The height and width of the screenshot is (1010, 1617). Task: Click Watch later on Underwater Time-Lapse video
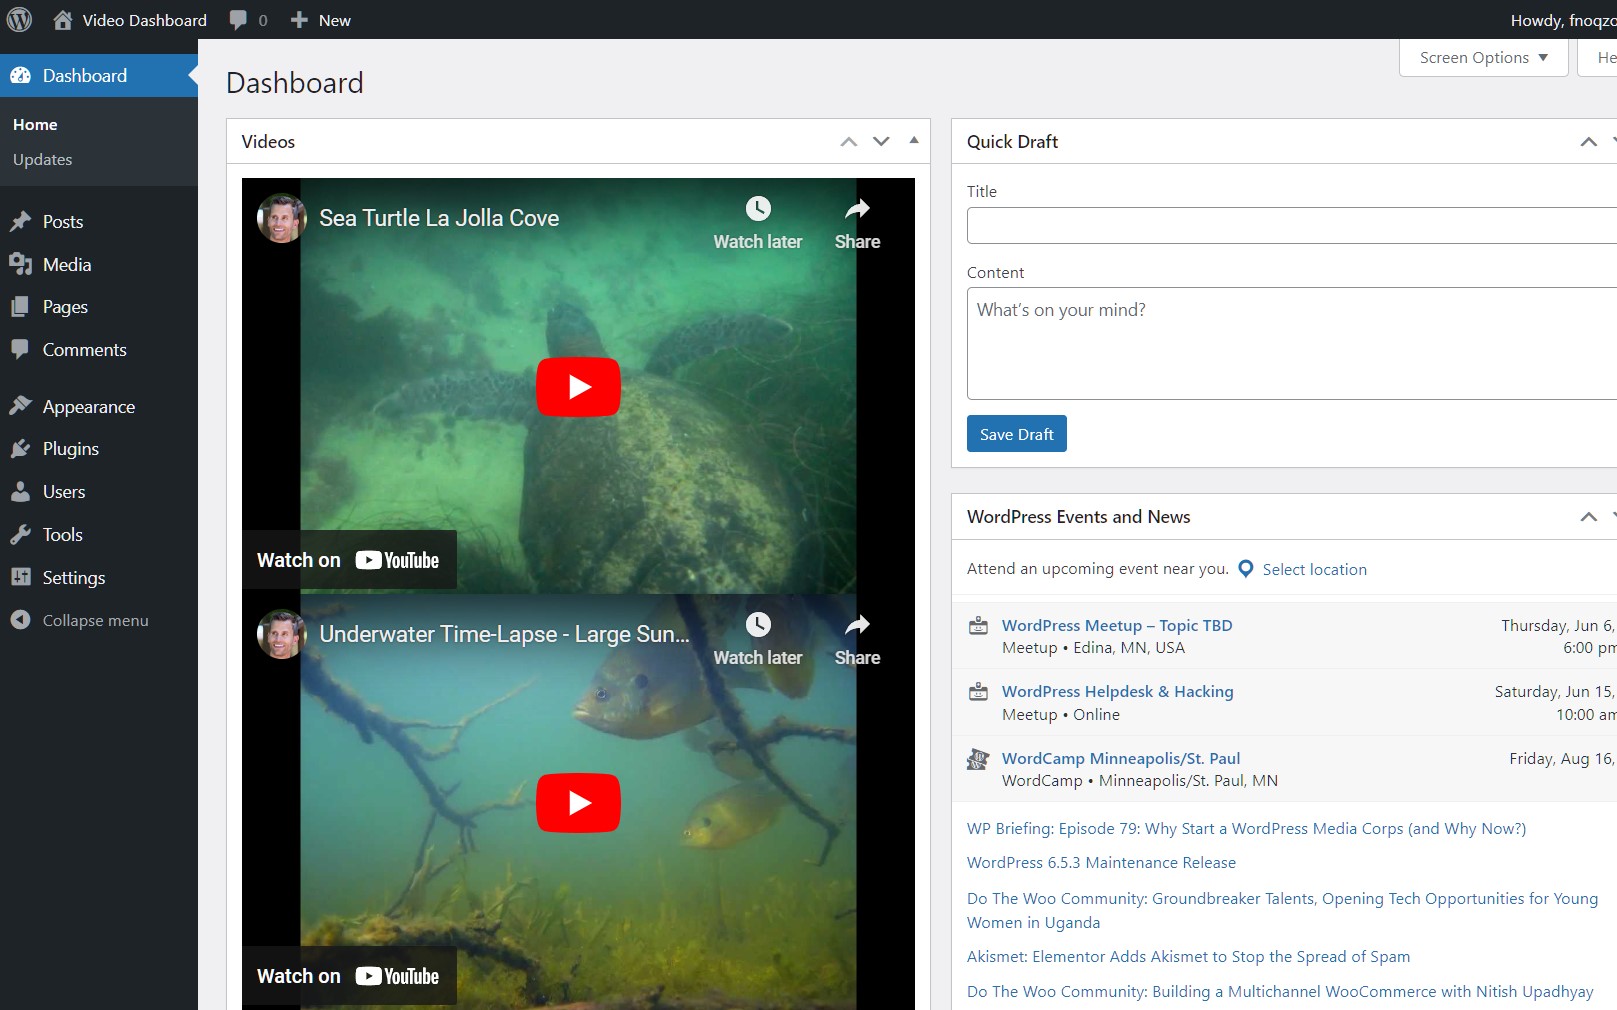pyautogui.click(x=757, y=638)
